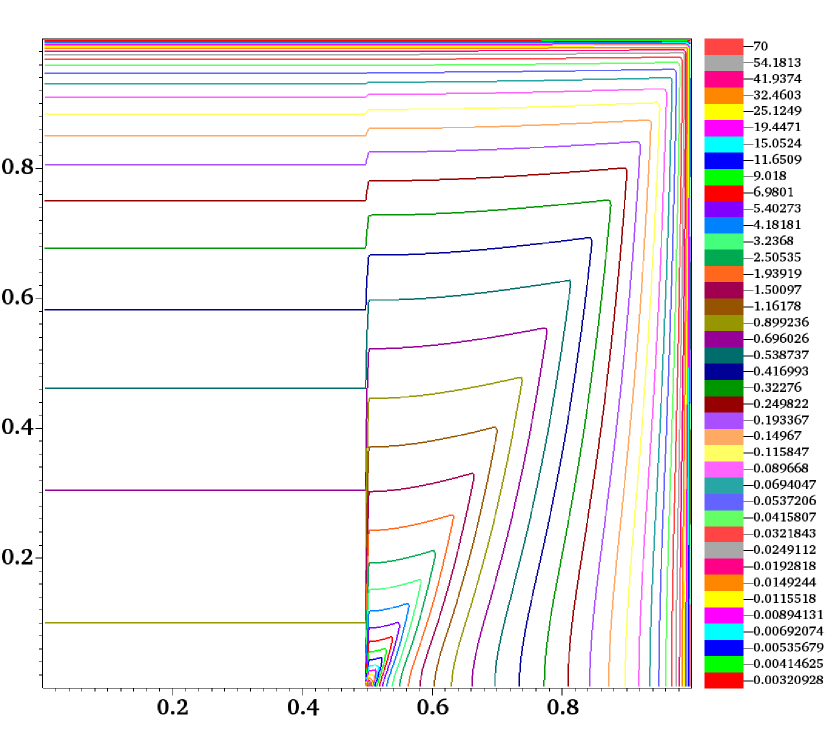830x742 pixels.
Task: Click the red swatch labeled 6.9801
Action: [724, 193]
